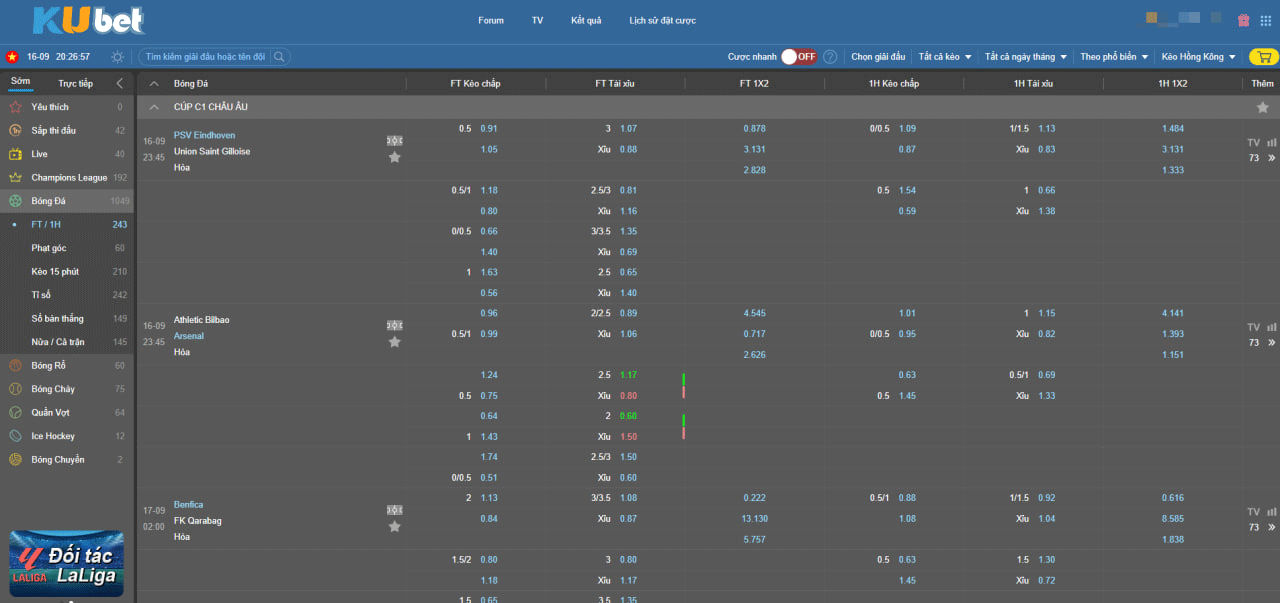Image resolution: width=1280 pixels, height=603 pixels.
Task: Click the pink gift box icon
Action: coord(1244,20)
